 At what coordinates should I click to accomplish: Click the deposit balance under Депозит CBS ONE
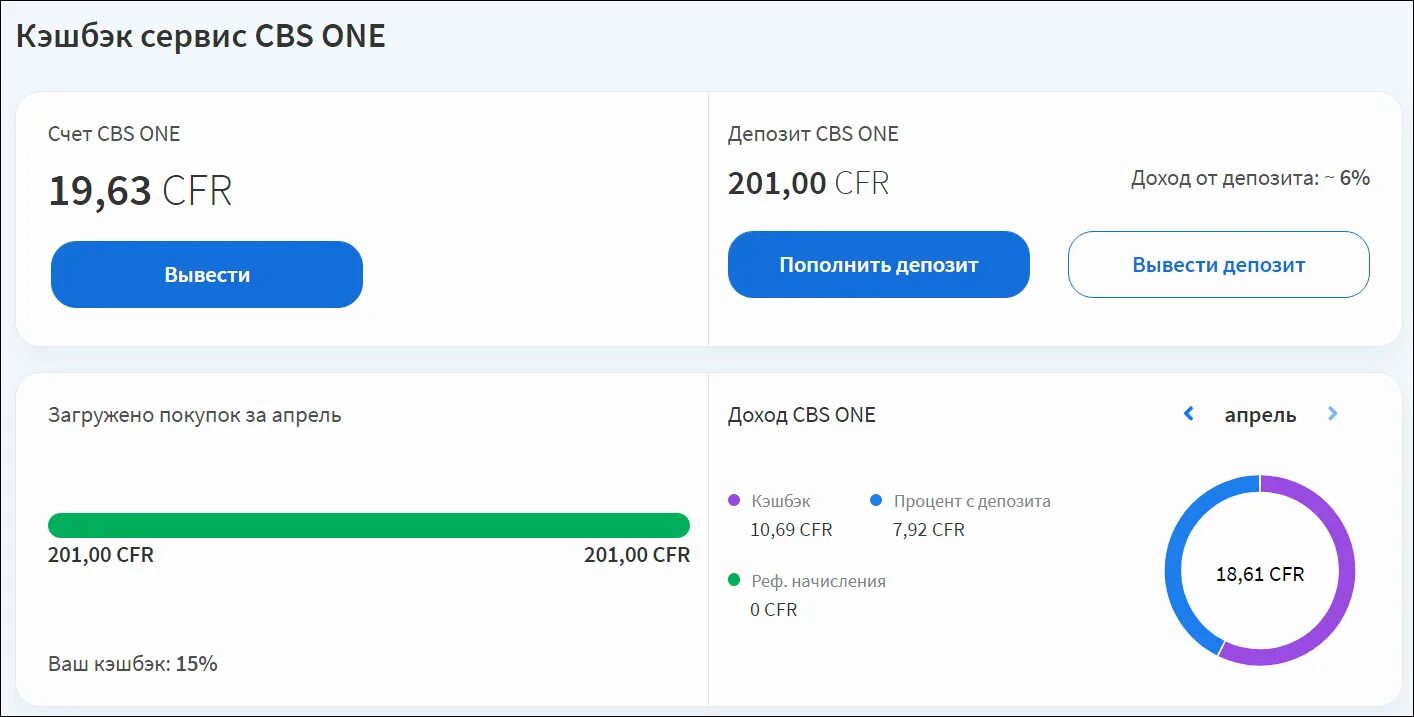point(808,184)
